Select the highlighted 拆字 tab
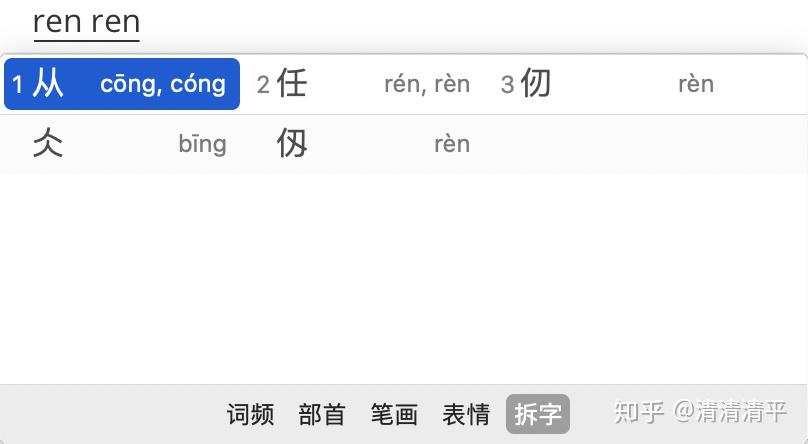 (538, 414)
